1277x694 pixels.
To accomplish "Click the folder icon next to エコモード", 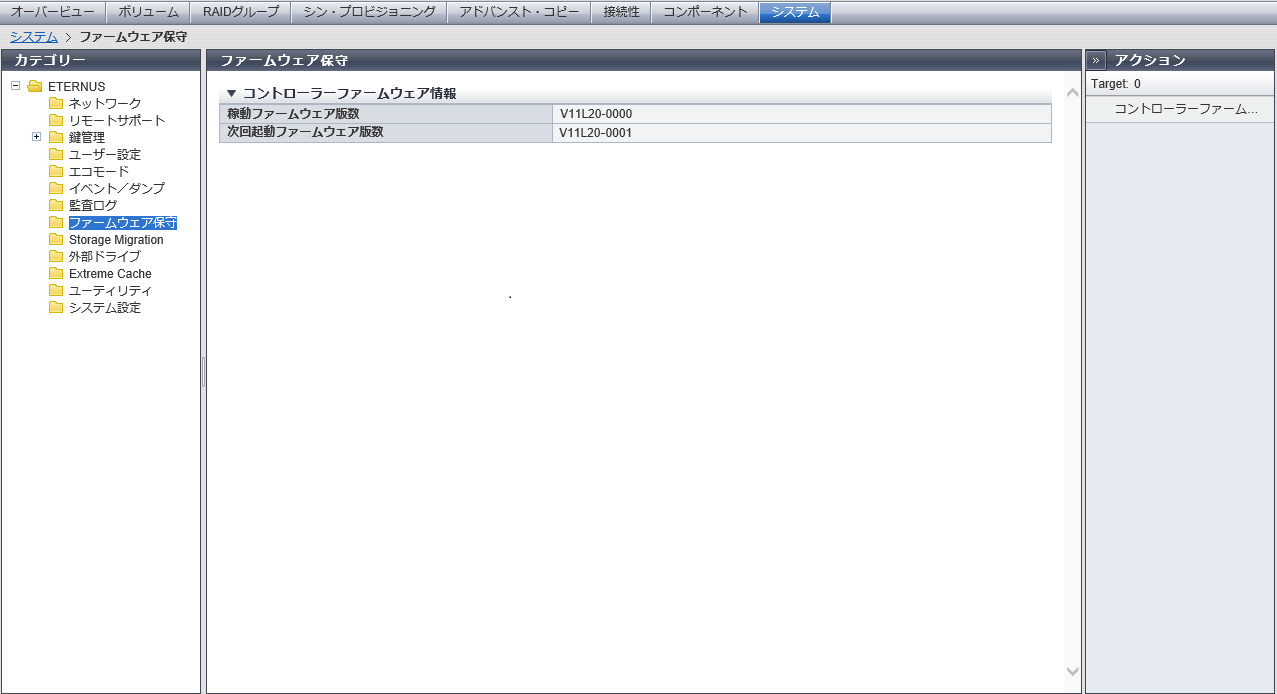I will pos(56,172).
